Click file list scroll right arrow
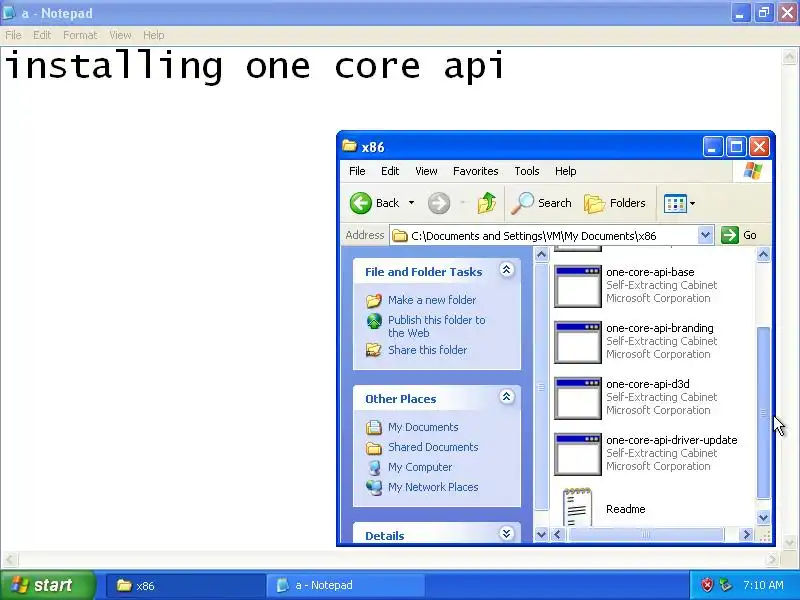 pyautogui.click(x=746, y=534)
